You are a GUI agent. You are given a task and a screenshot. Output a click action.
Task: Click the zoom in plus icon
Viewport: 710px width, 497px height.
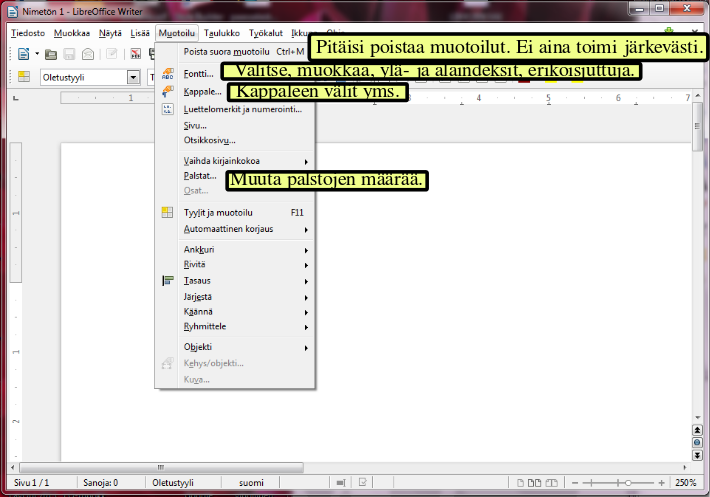coord(661,483)
